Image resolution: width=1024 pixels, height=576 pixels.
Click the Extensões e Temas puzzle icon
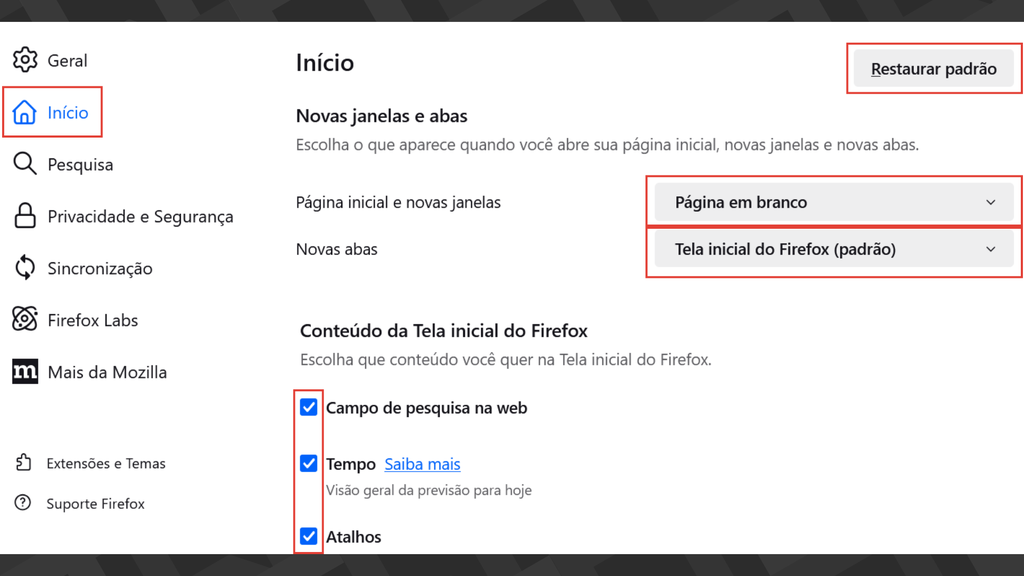coord(27,463)
